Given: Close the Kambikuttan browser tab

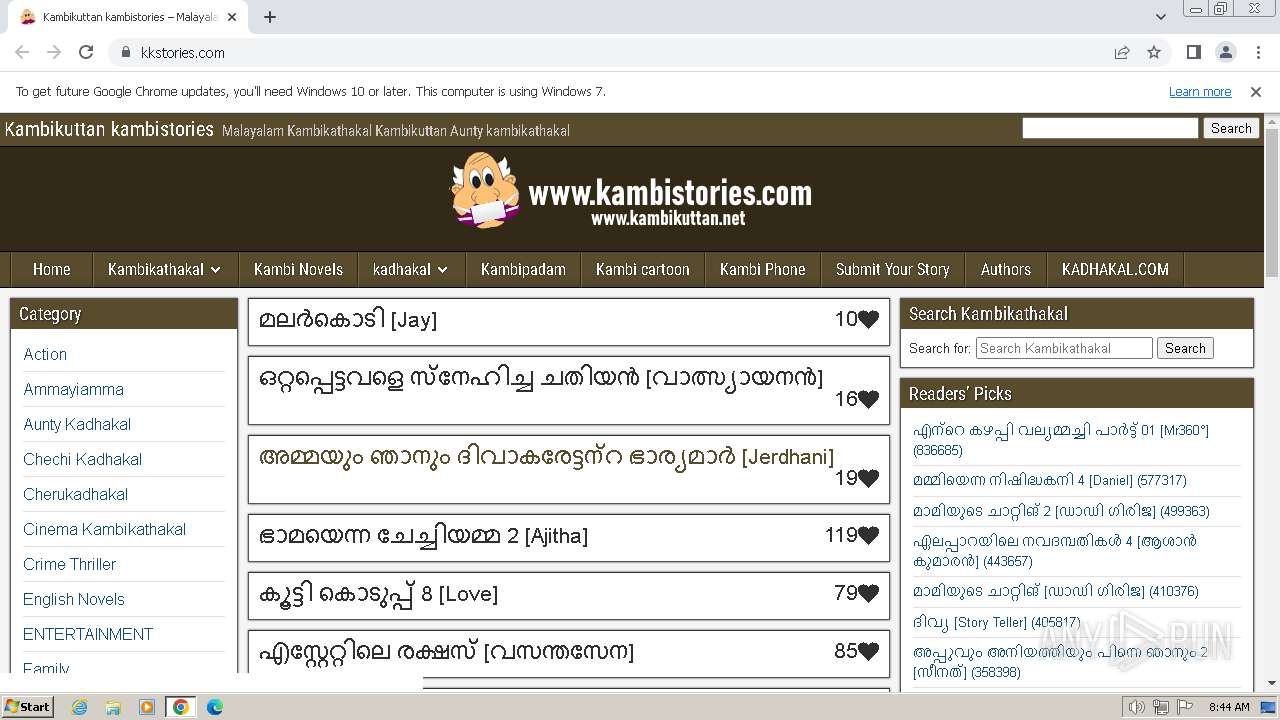Looking at the screenshot, I should 232,17.
